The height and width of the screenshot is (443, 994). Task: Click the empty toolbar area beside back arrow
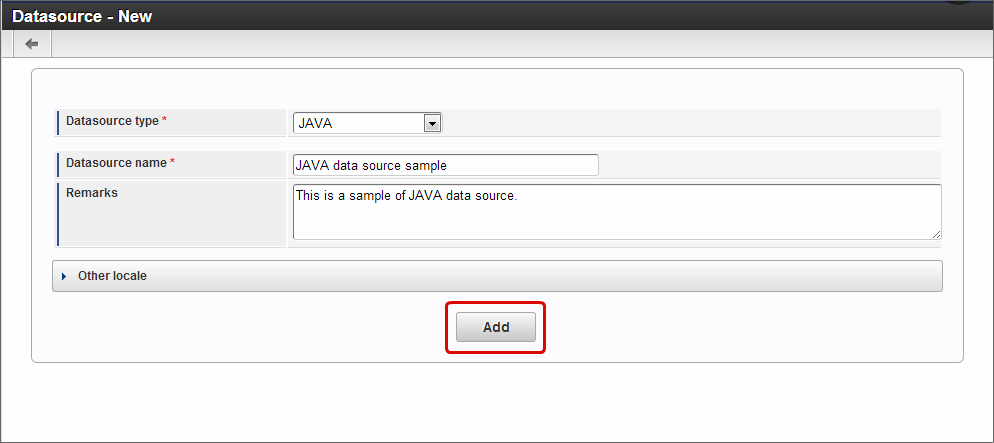520,44
